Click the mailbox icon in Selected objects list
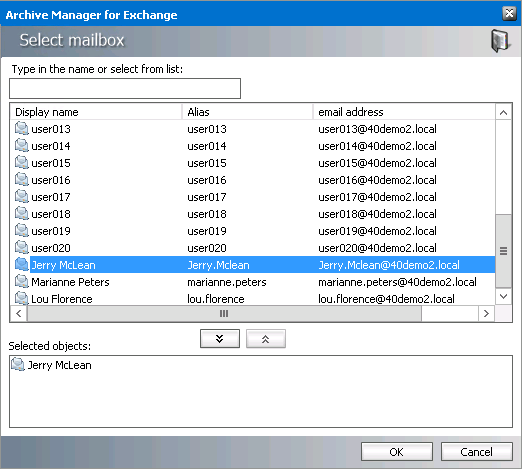The width and height of the screenshot is (522, 469). click(x=18, y=365)
